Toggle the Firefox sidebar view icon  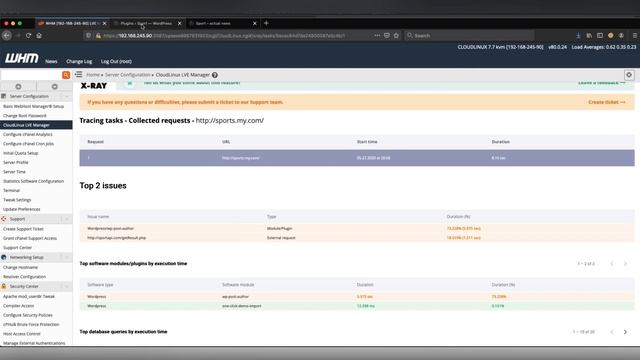coord(600,36)
